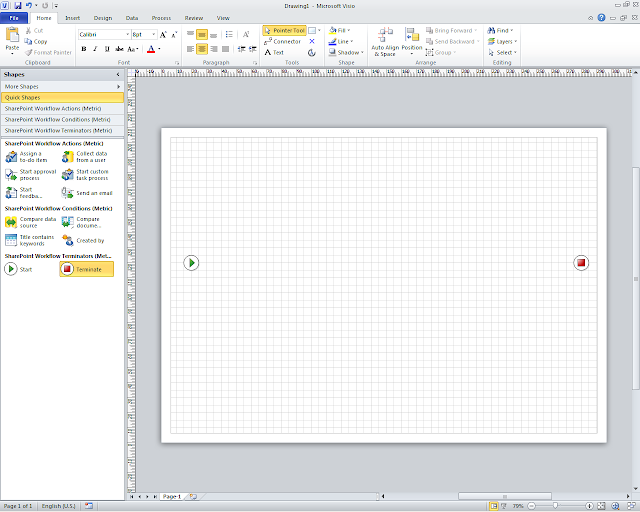Viewport: 640px width, 512px height.
Task: Expand the More Shapes menu
Action: click(x=62, y=87)
